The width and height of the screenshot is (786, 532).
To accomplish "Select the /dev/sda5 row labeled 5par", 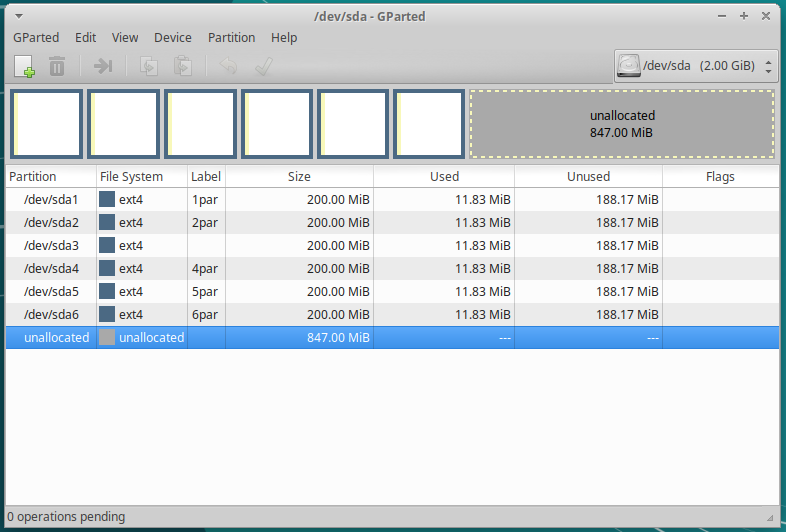I will click(x=50, y=291).
